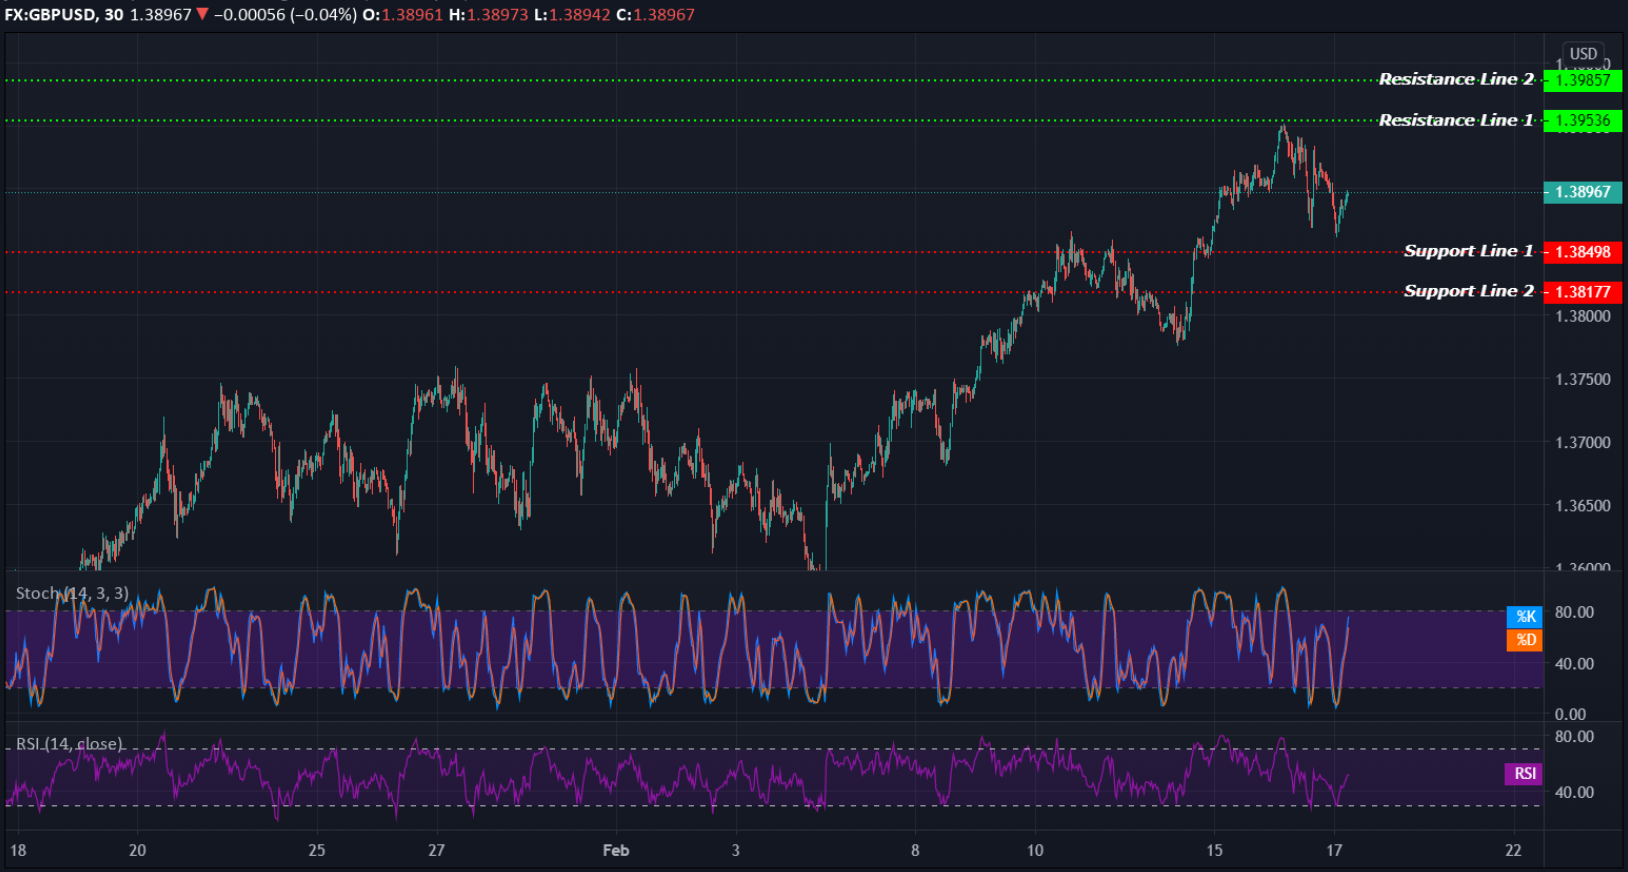1628x872 pixels.
Task: Click the 1.37000 price axis tick
Action: point(1583,442)
